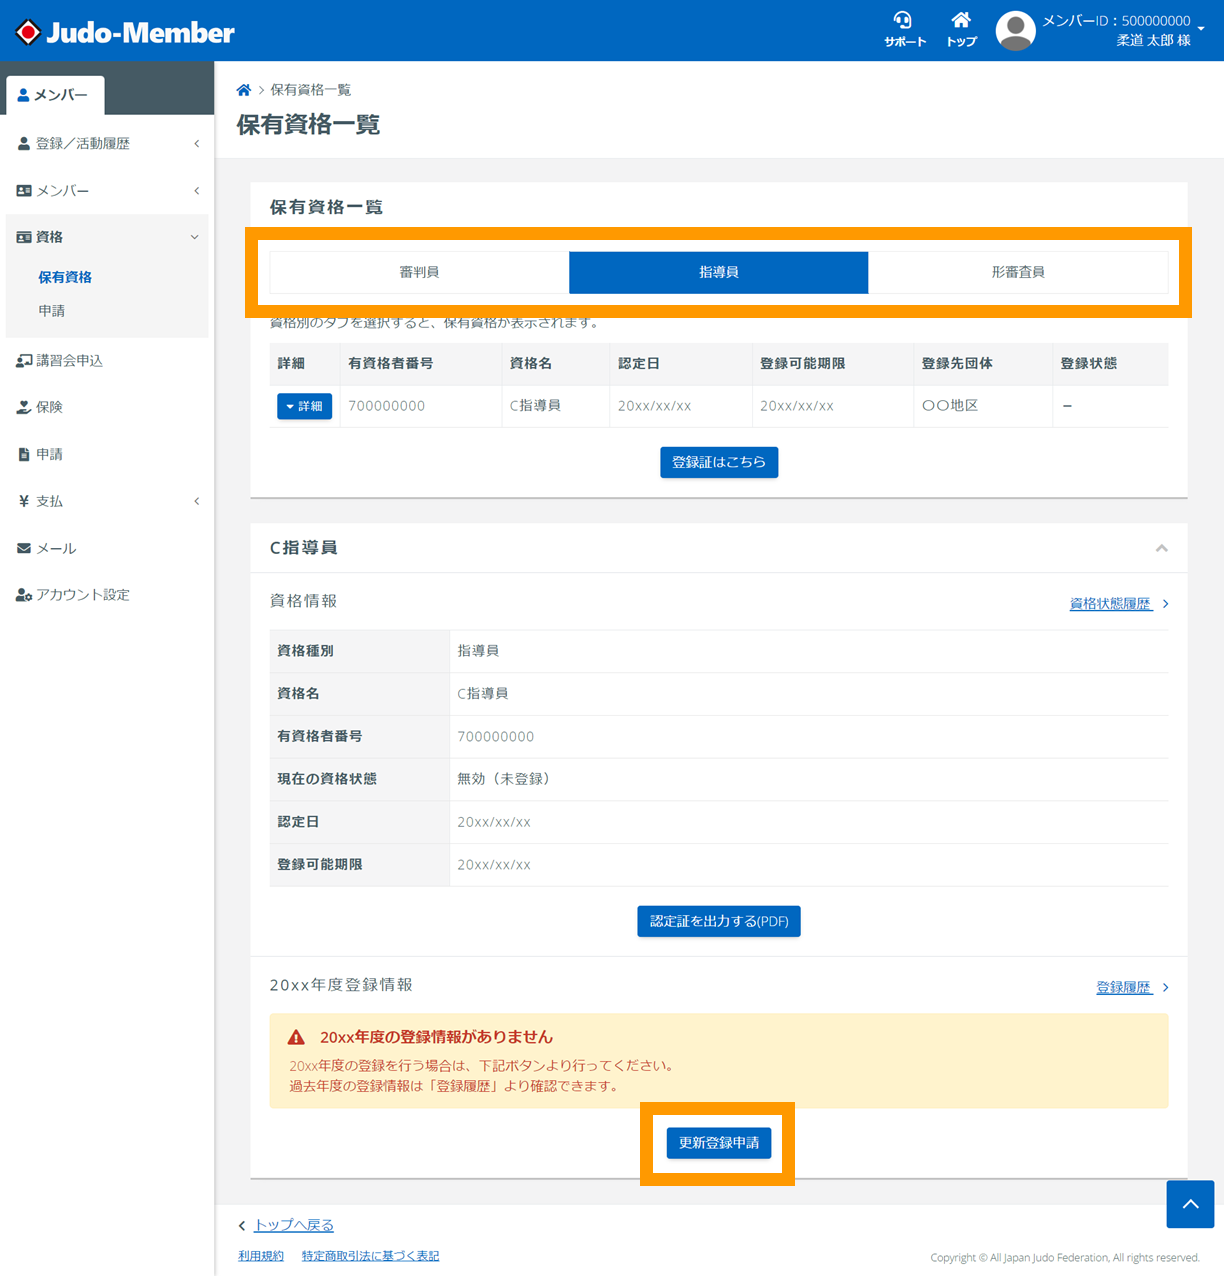Click 保有資格一覧 in the breadcrumb
This screenshot has height=1276, width=1224.
[311, 90]
